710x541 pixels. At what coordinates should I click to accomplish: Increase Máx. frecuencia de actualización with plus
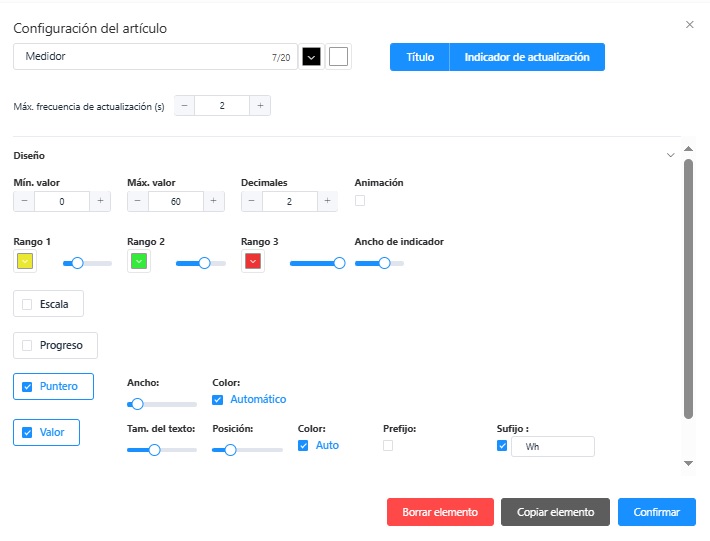260,106
